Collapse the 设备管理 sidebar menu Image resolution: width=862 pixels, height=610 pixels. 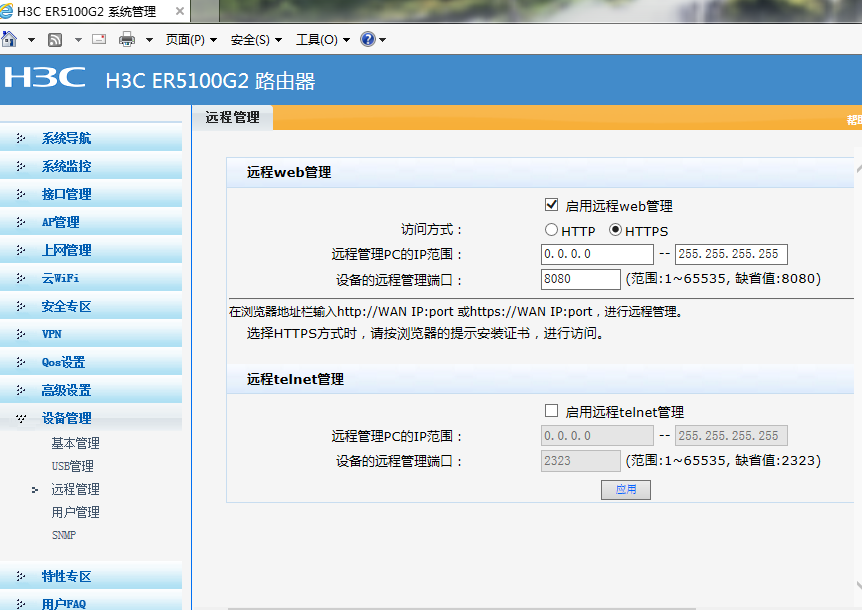91,418
